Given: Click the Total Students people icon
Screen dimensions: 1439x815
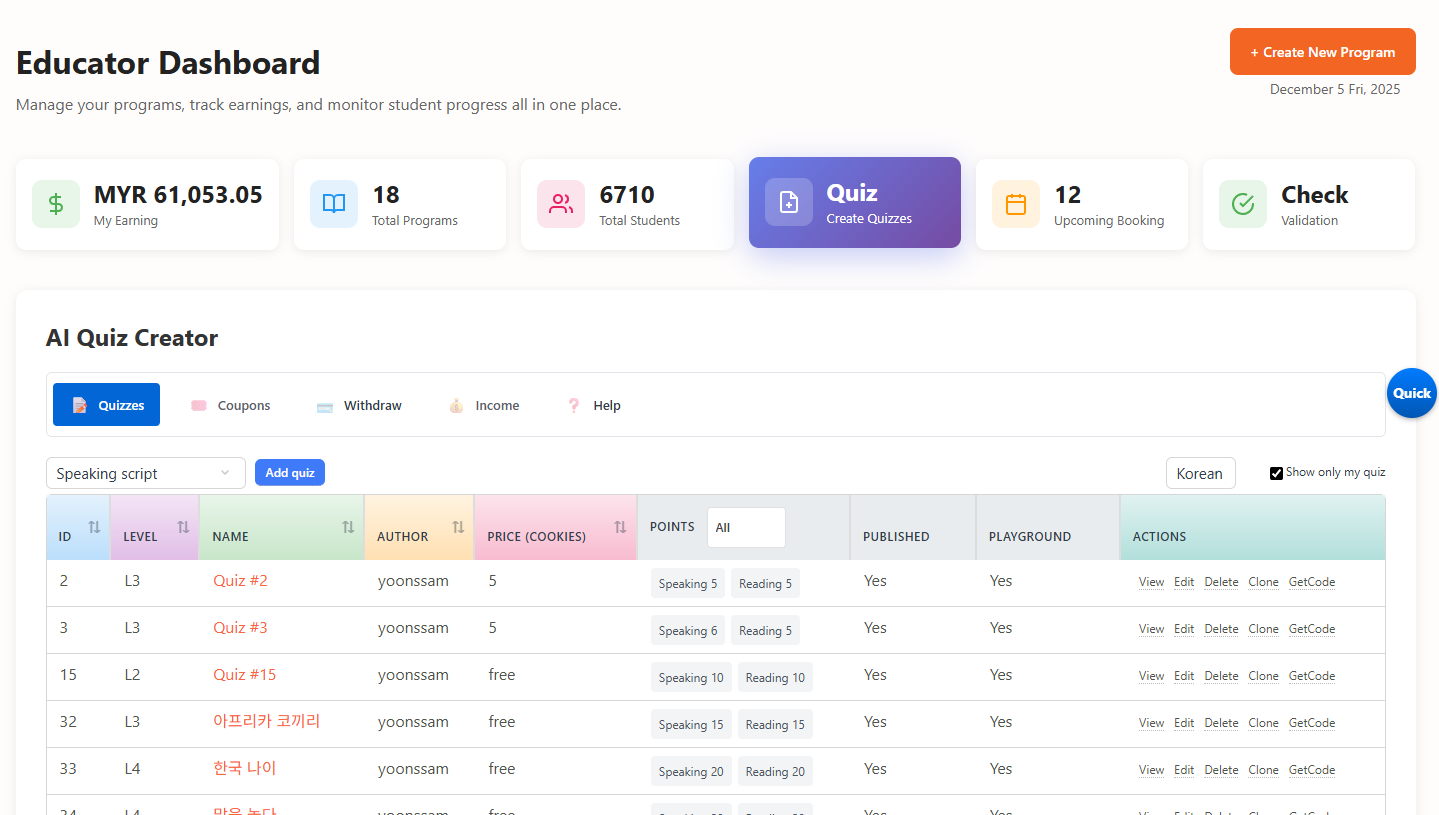Looking at the screenshot, I should pos(560,203).
